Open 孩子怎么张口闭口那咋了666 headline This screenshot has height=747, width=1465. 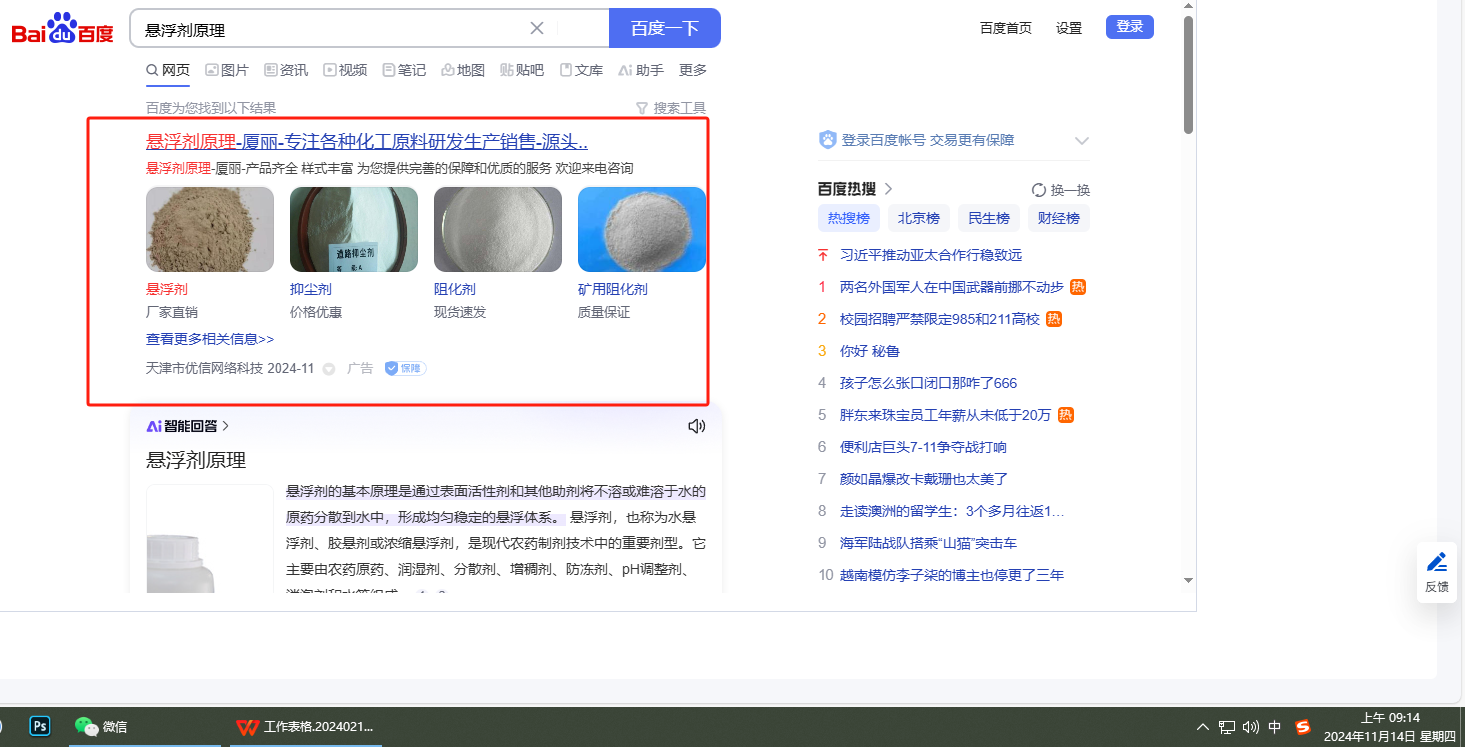[928, 383]
